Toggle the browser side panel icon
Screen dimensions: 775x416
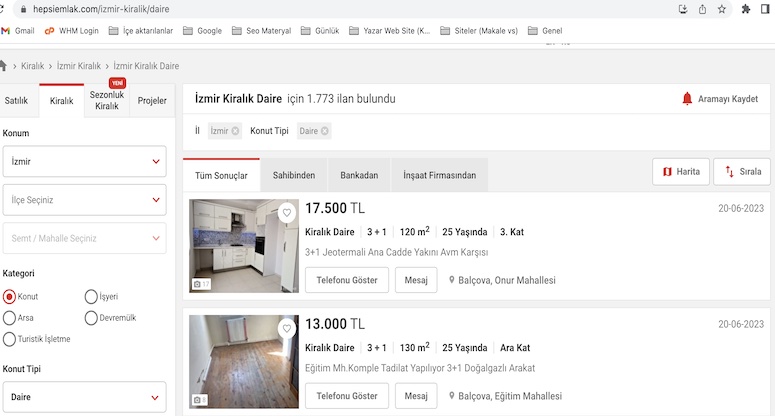click(765, 9)
